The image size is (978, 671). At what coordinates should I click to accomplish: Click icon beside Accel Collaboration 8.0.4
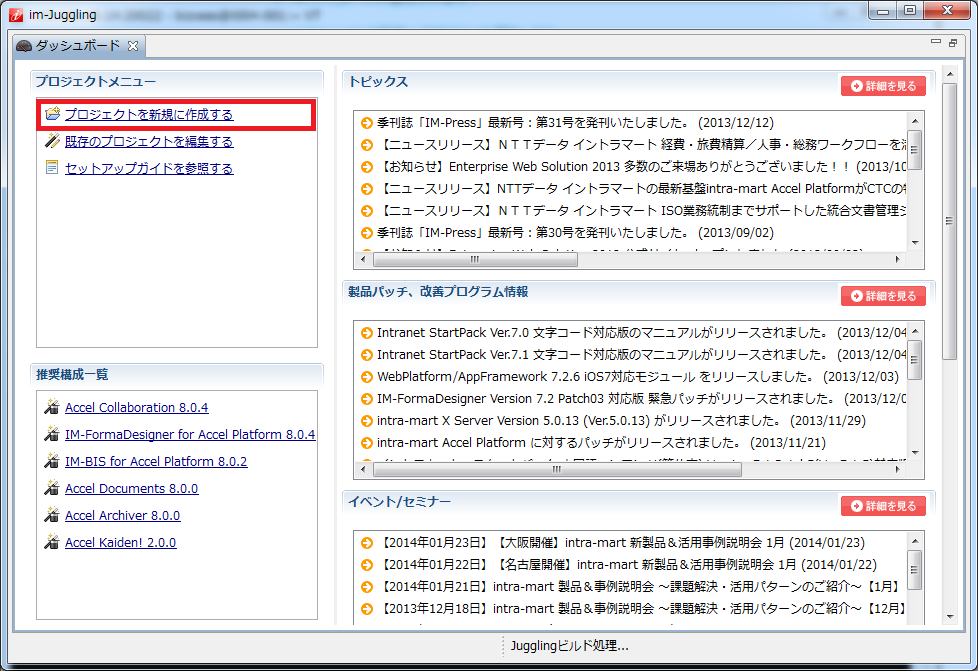click(52, 407)
